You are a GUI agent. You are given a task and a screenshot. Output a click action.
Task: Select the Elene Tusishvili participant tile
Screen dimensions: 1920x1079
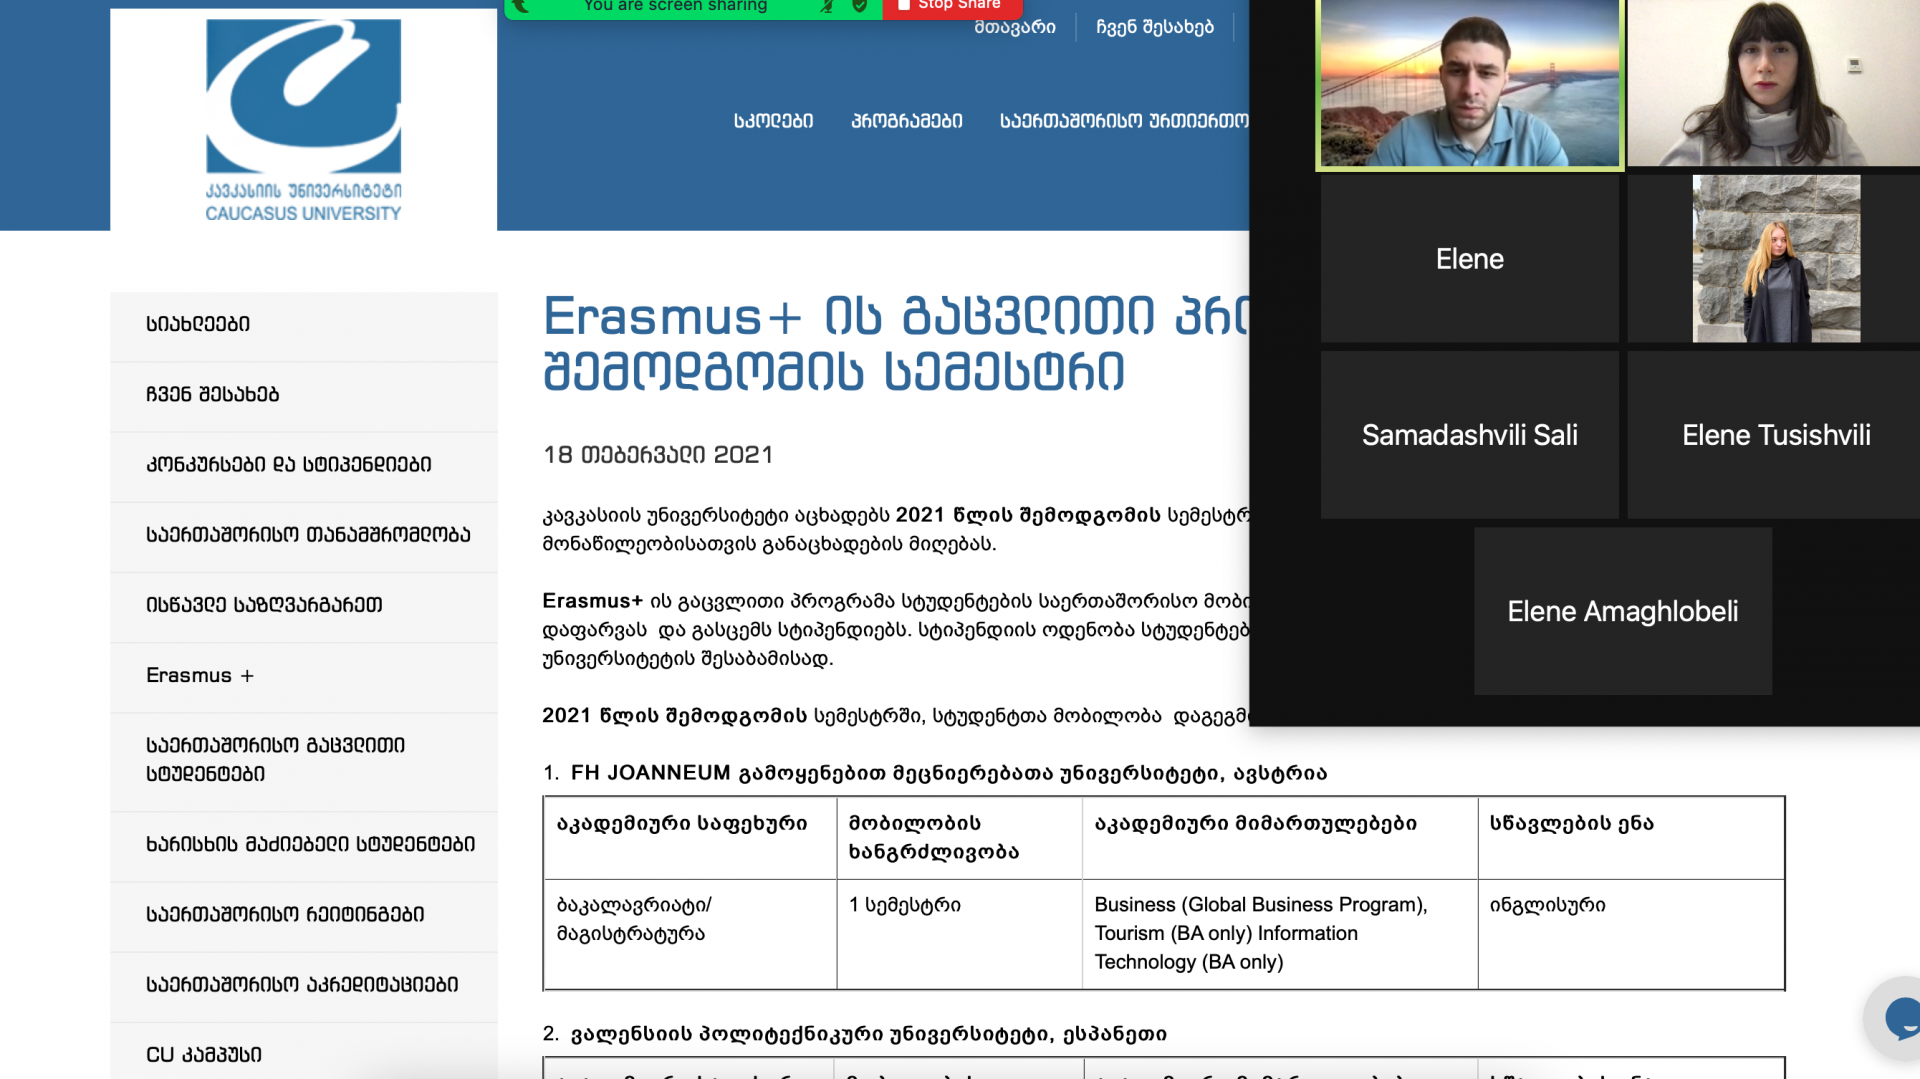pyautogui.click(x=1775, y=435)
